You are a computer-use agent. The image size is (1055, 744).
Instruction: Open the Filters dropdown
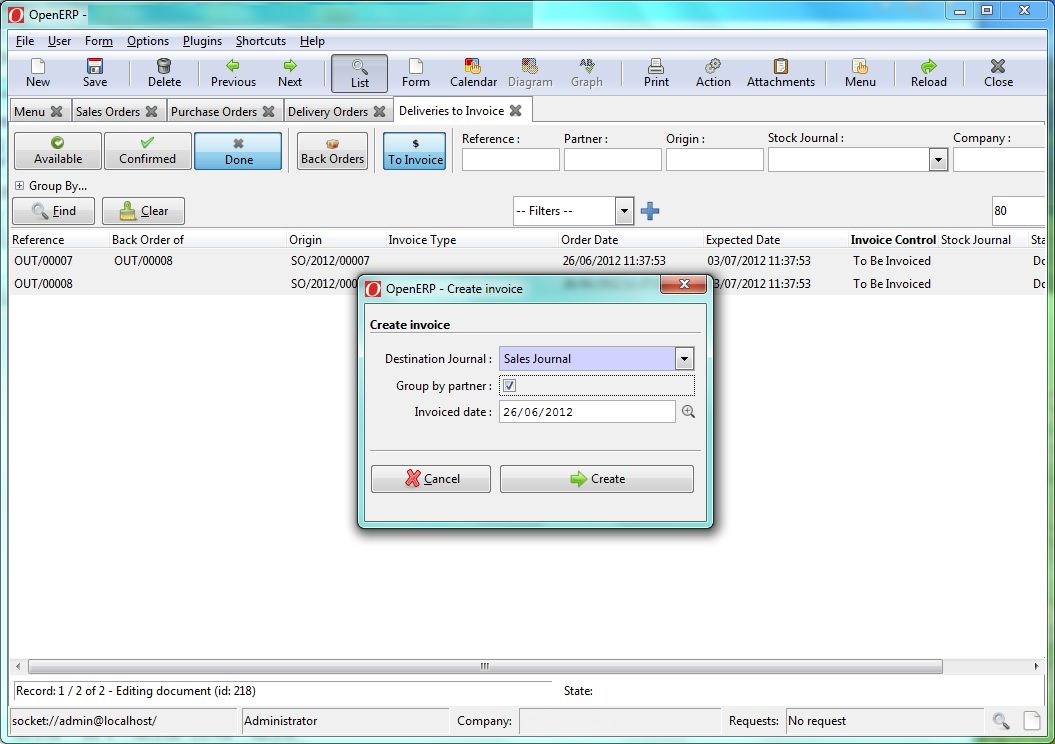coord(624,211)
